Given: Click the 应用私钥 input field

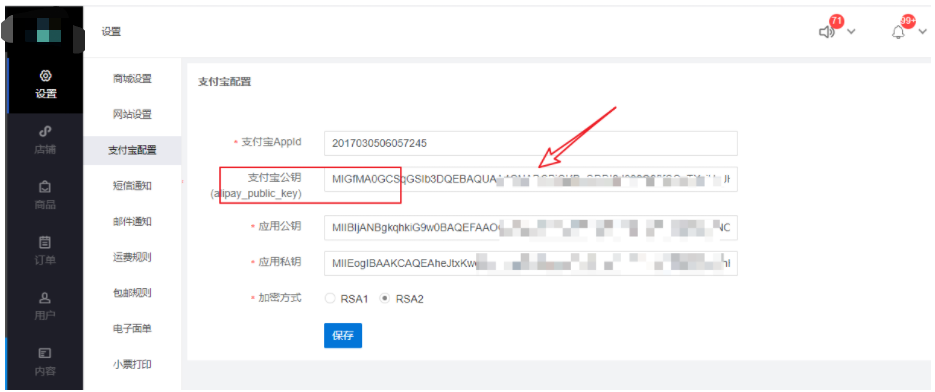Looking at the screenshot, I should coord(531,263).
